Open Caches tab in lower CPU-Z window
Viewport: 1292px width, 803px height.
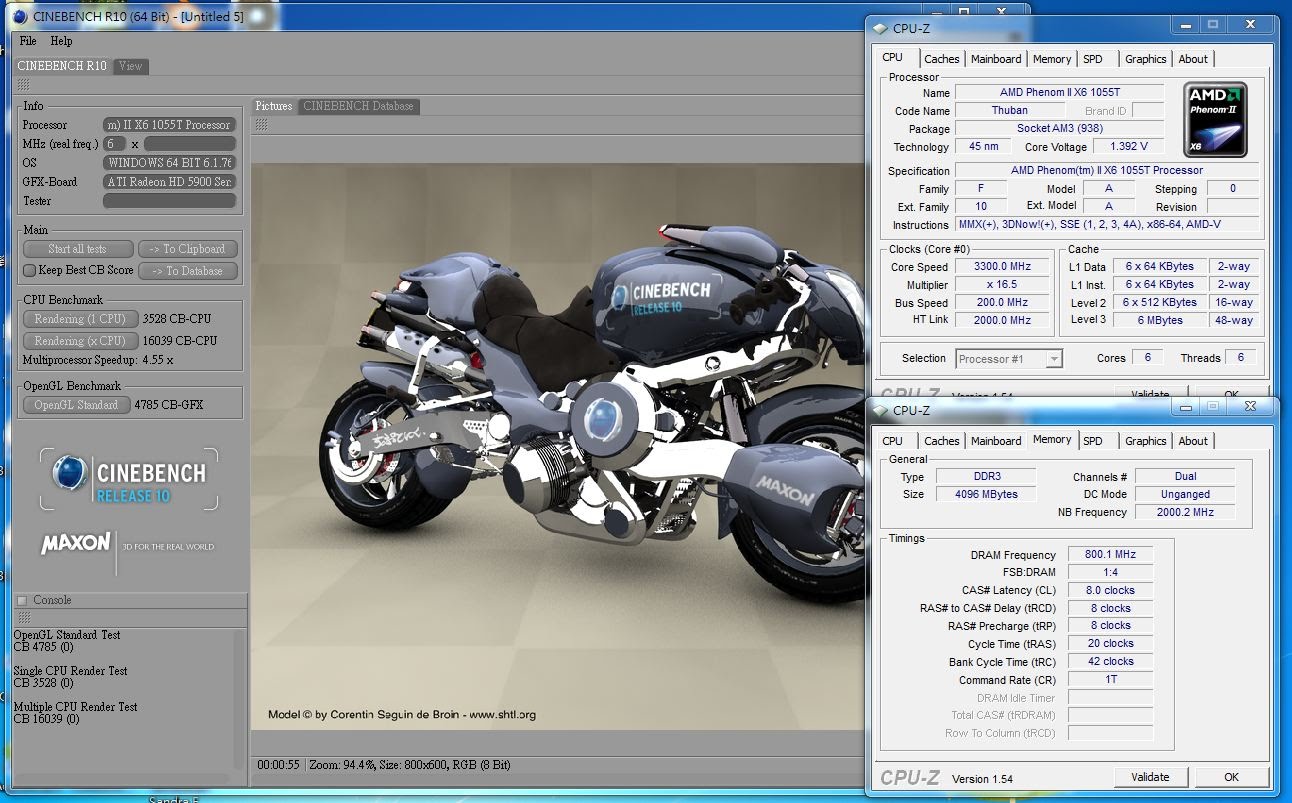tap(942, 441)
